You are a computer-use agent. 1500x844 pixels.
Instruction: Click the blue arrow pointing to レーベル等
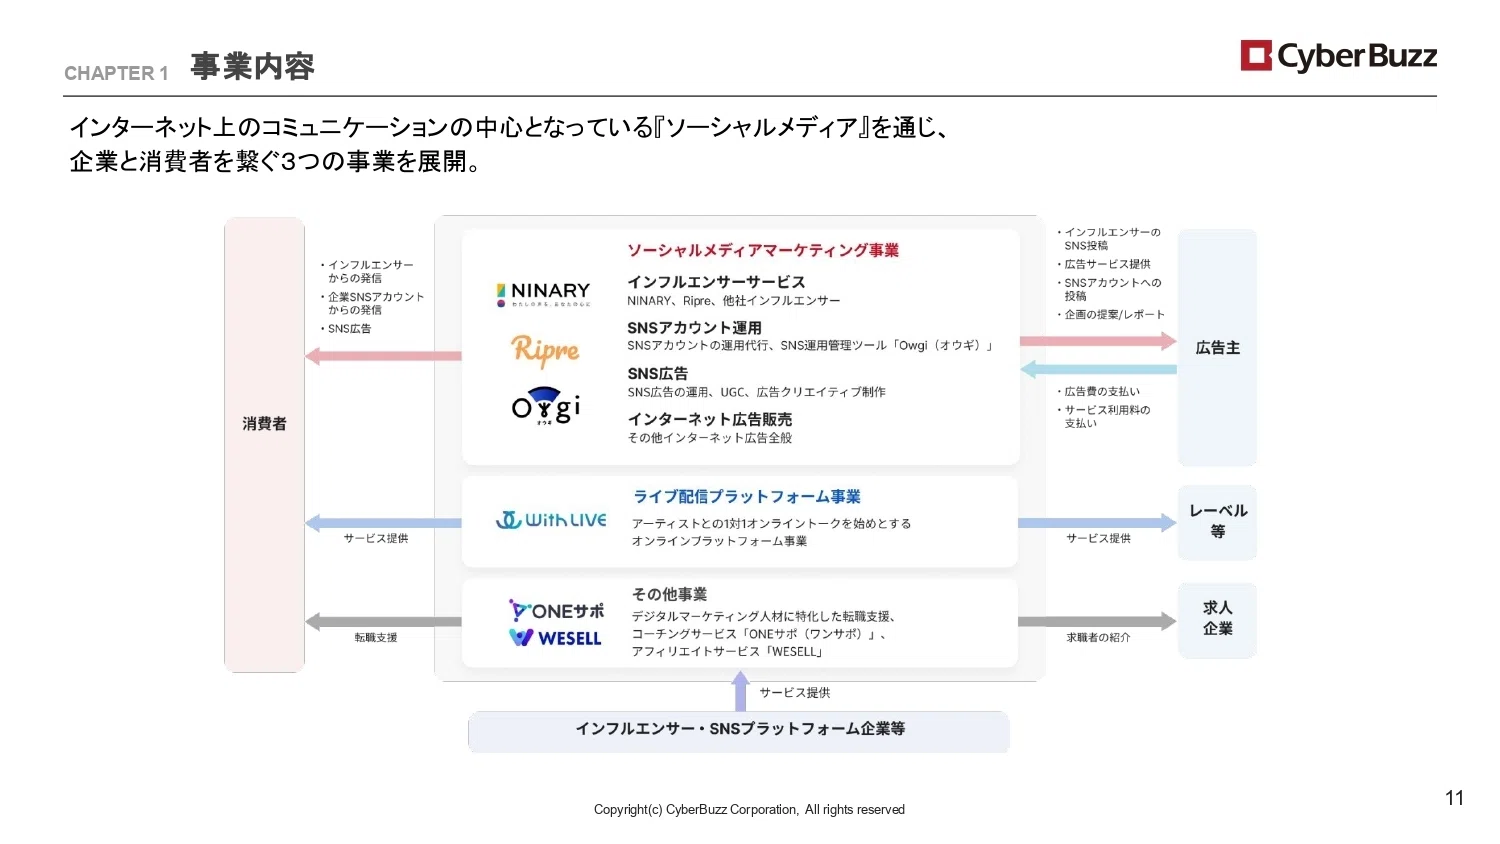coord(1097,522)
